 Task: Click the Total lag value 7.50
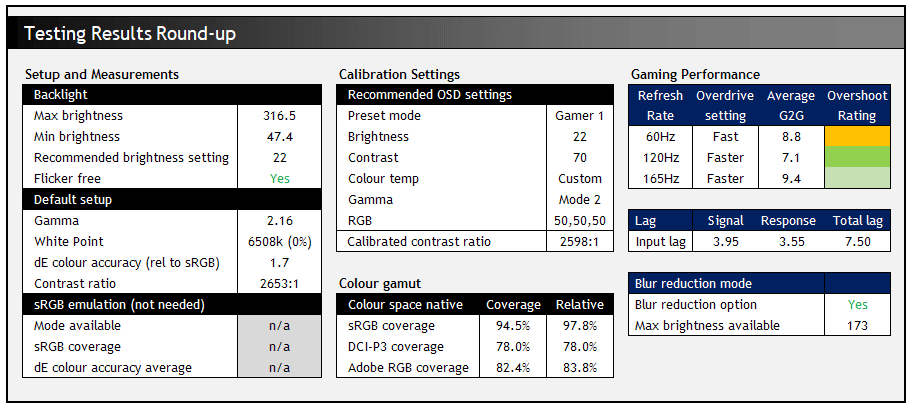857,242
